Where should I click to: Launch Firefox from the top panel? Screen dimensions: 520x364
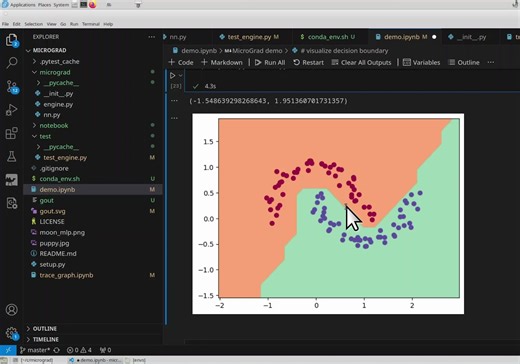(93, 5)
